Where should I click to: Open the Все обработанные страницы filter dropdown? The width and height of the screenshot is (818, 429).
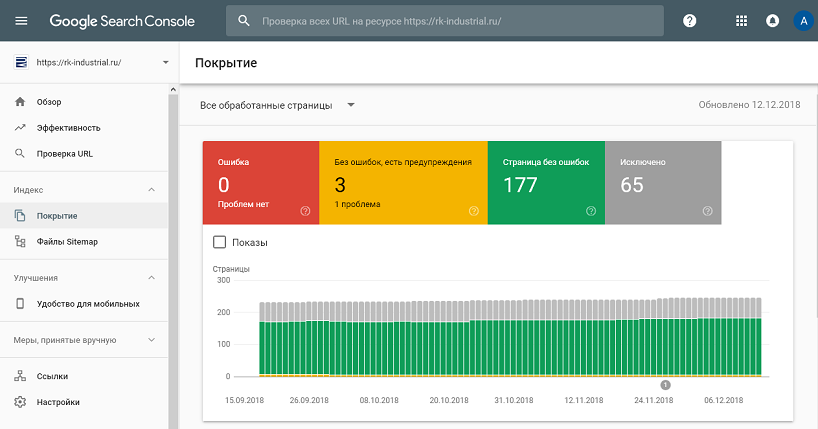click(277, 105)
